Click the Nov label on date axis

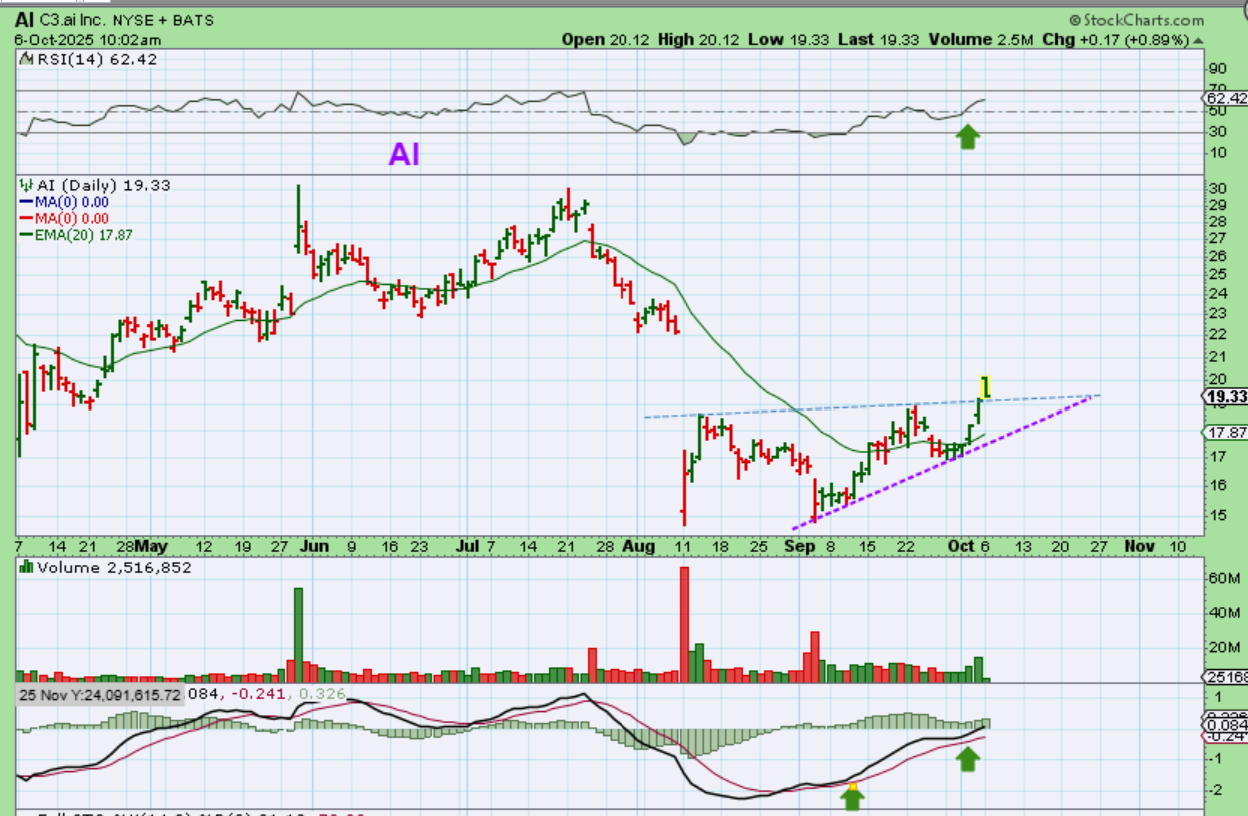[x=1140, y=546]
